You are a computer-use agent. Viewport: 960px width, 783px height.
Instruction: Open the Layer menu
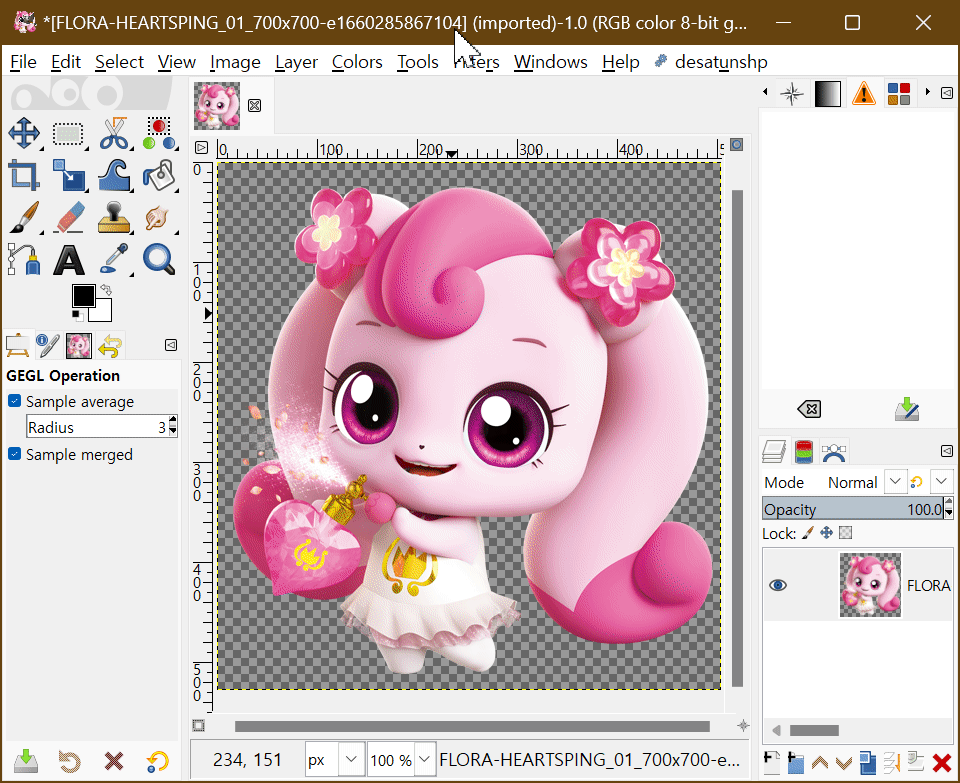pyautogui.click(x=296, y=62)
